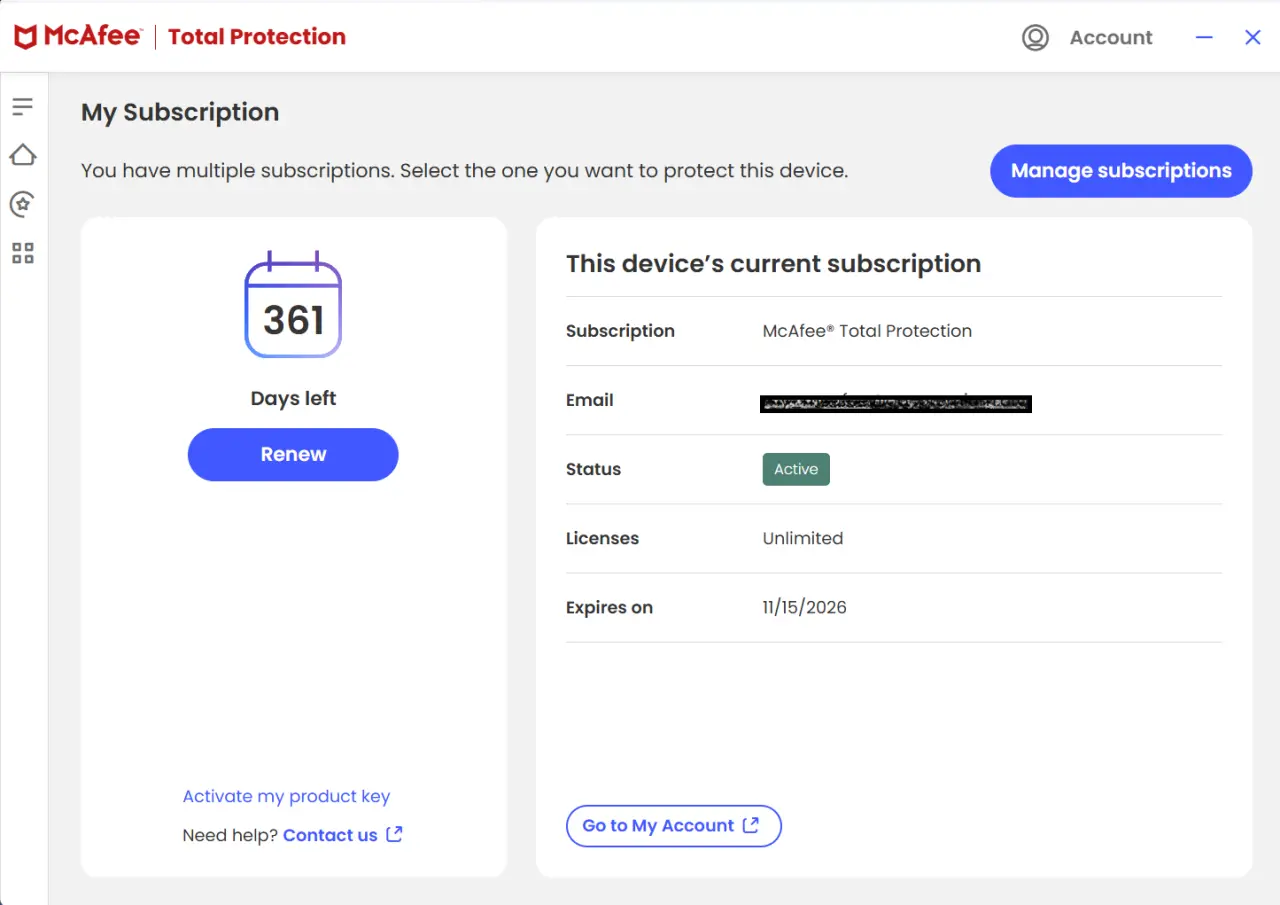Minimize the McAfee window

click(x=1204, y=37)
